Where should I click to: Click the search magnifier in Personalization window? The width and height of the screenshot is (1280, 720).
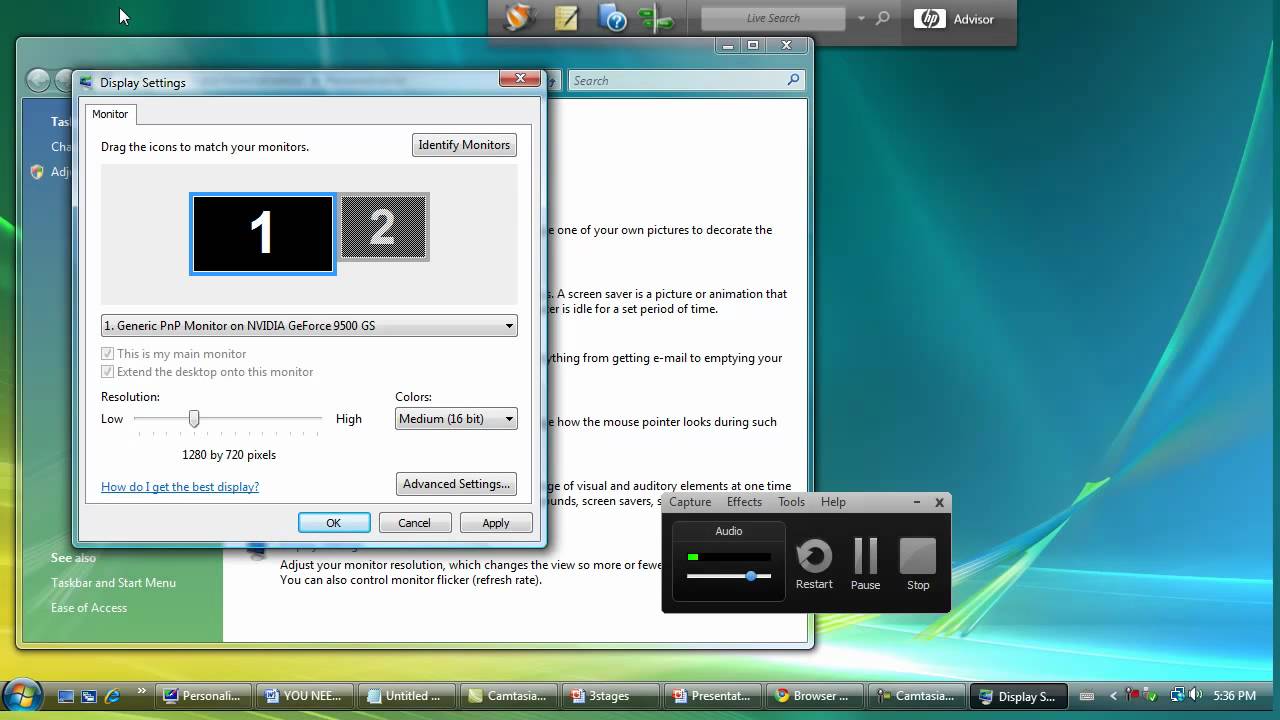click(794, 80)
